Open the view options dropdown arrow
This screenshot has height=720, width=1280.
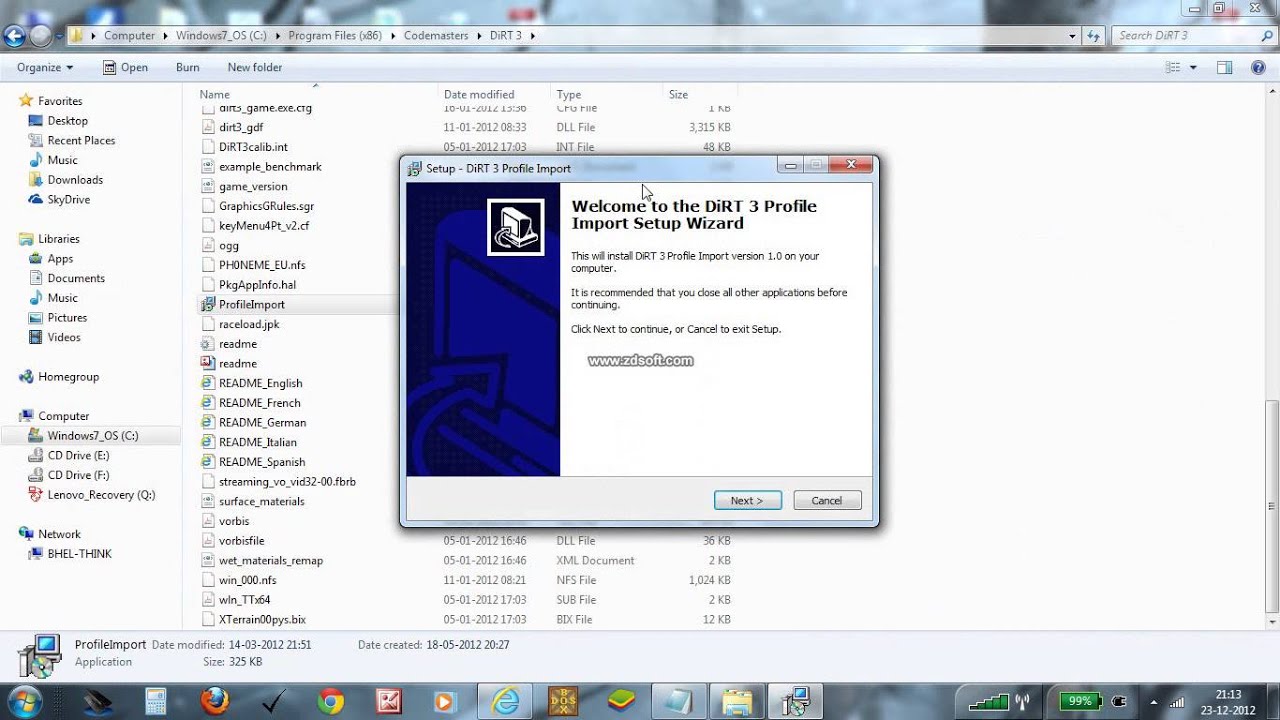(1193, 67)
